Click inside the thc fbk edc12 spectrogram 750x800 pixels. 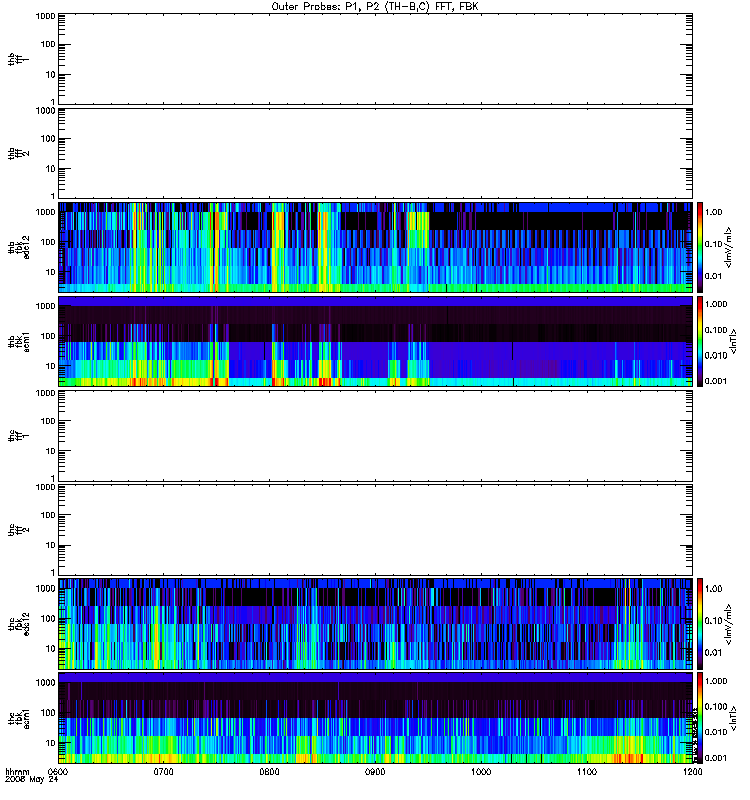[376, 623]
